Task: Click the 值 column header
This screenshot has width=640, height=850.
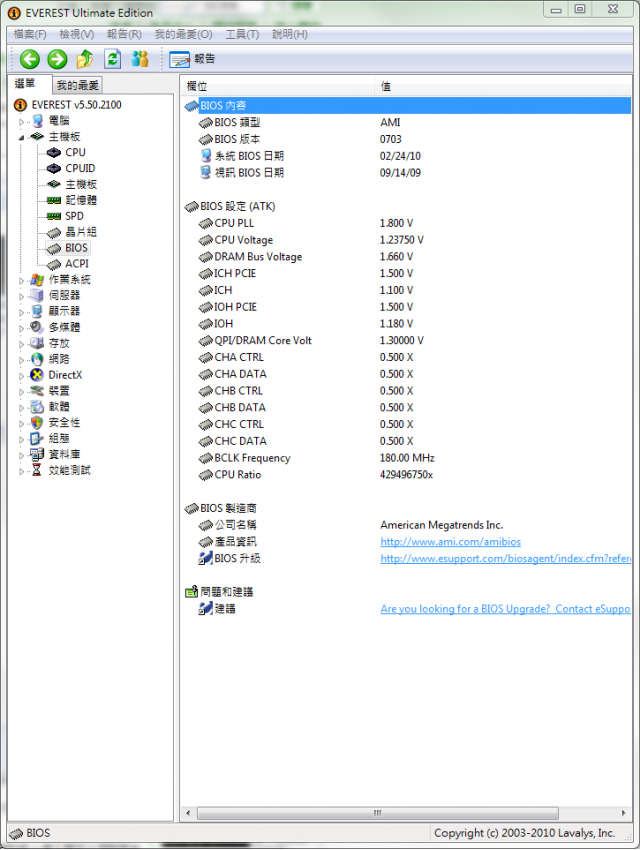Action: (503, 86)
